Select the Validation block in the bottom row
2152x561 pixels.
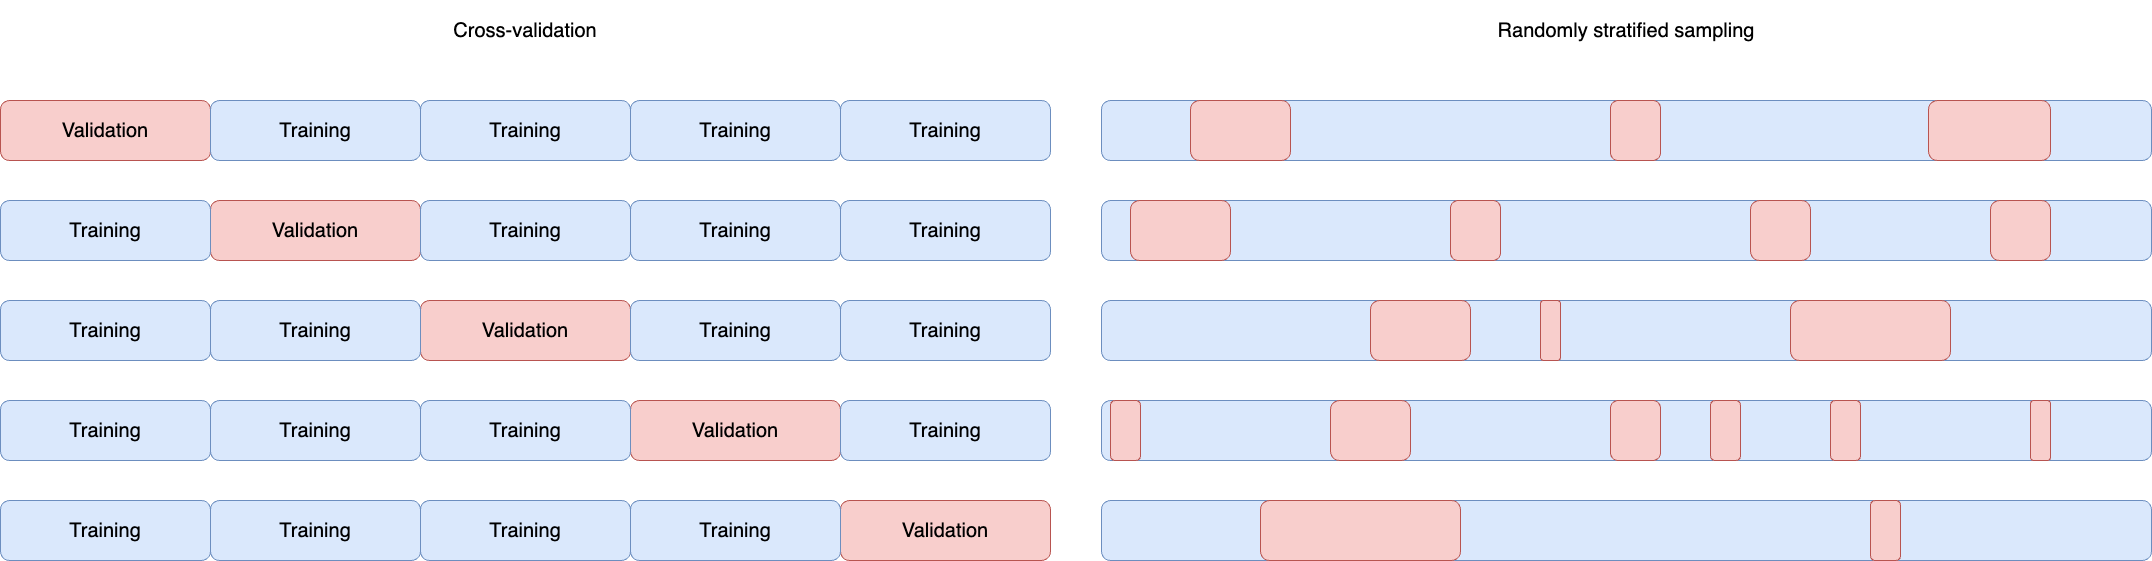[x=945, y=530]
